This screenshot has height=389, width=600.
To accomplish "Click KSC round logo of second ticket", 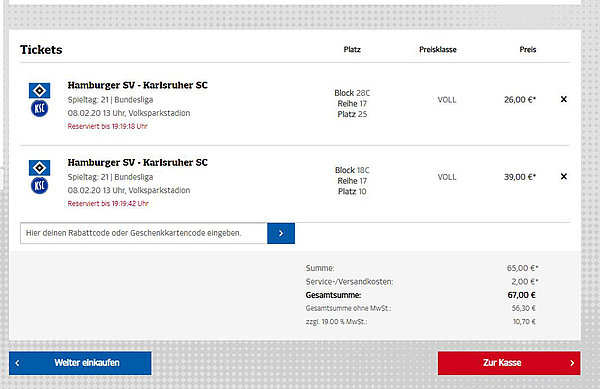I will (39, 186).
